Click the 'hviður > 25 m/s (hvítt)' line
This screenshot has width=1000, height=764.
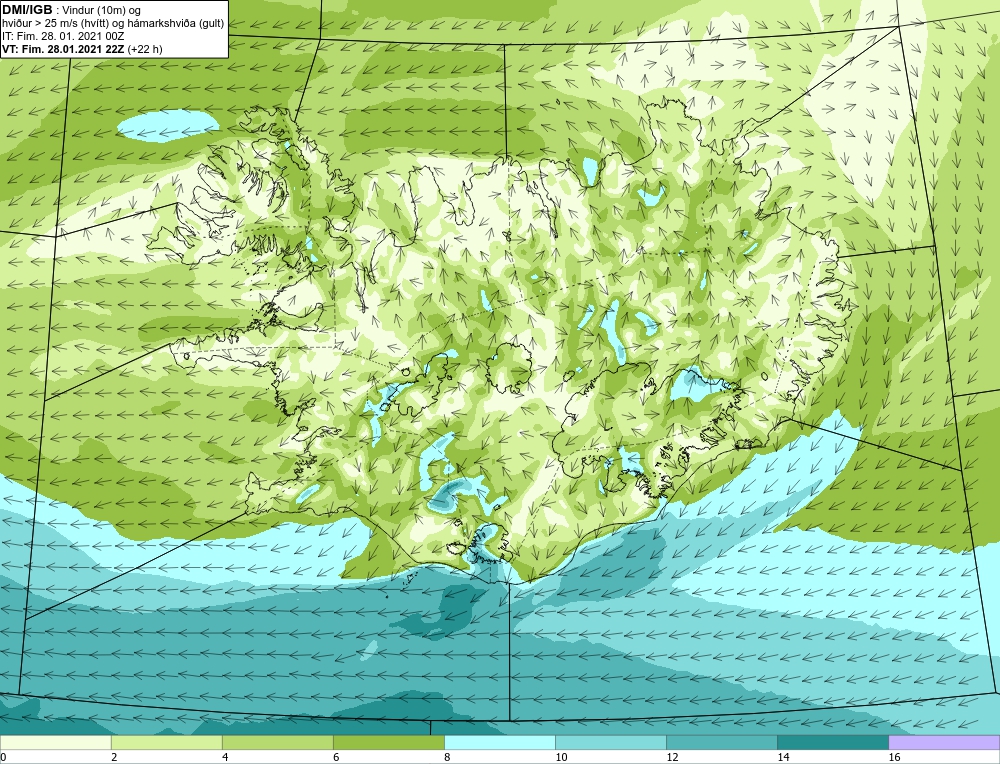point(57,24)
